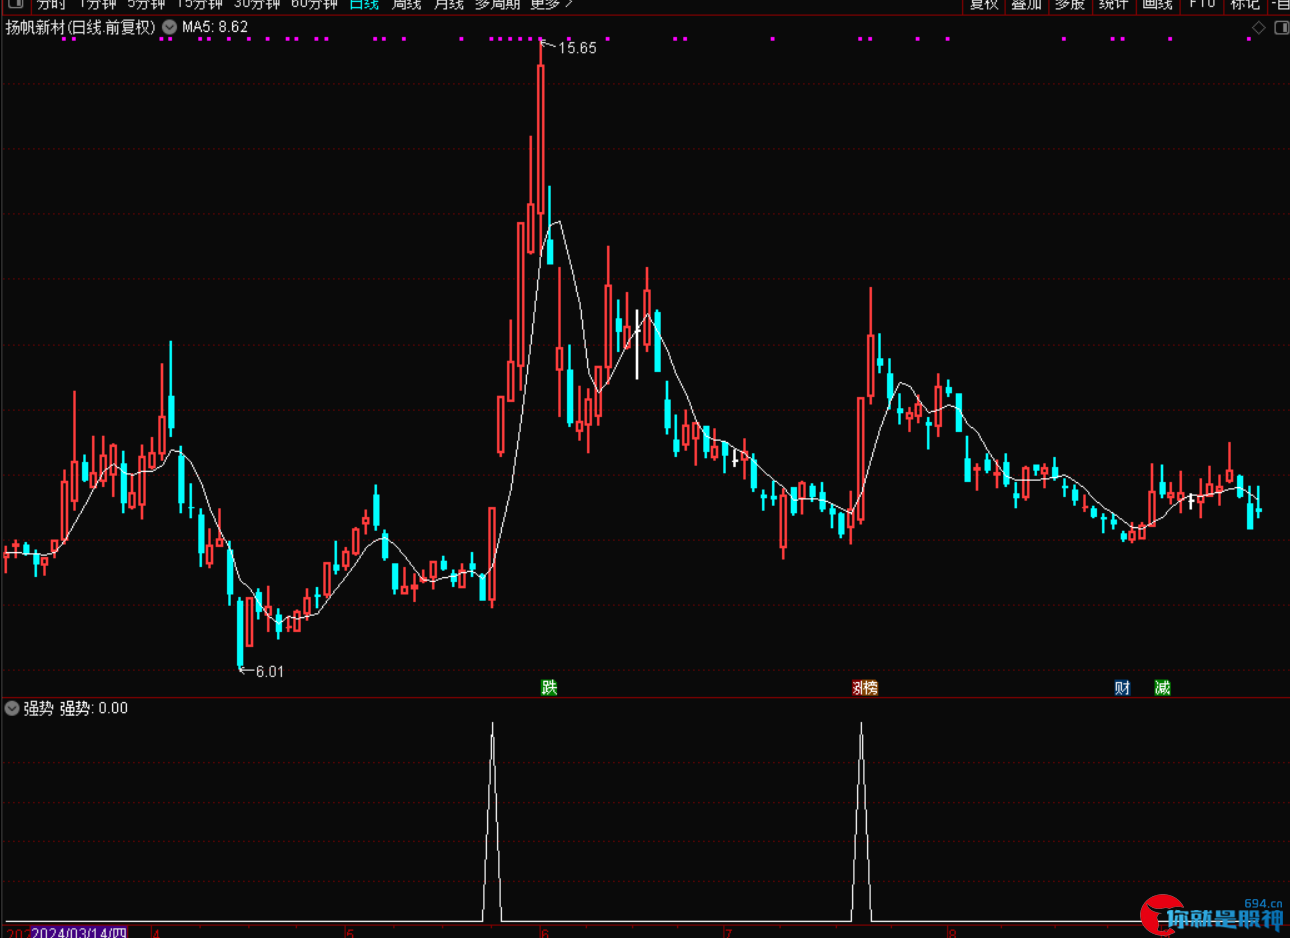Click the diamond marker icon near top right
Screen dimensions: 1290x938
[1259, 28]
